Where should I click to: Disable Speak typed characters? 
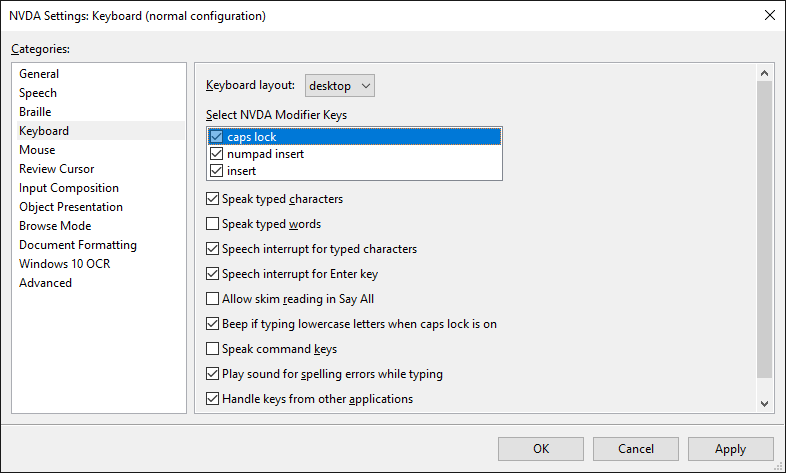tap(213, 199)
